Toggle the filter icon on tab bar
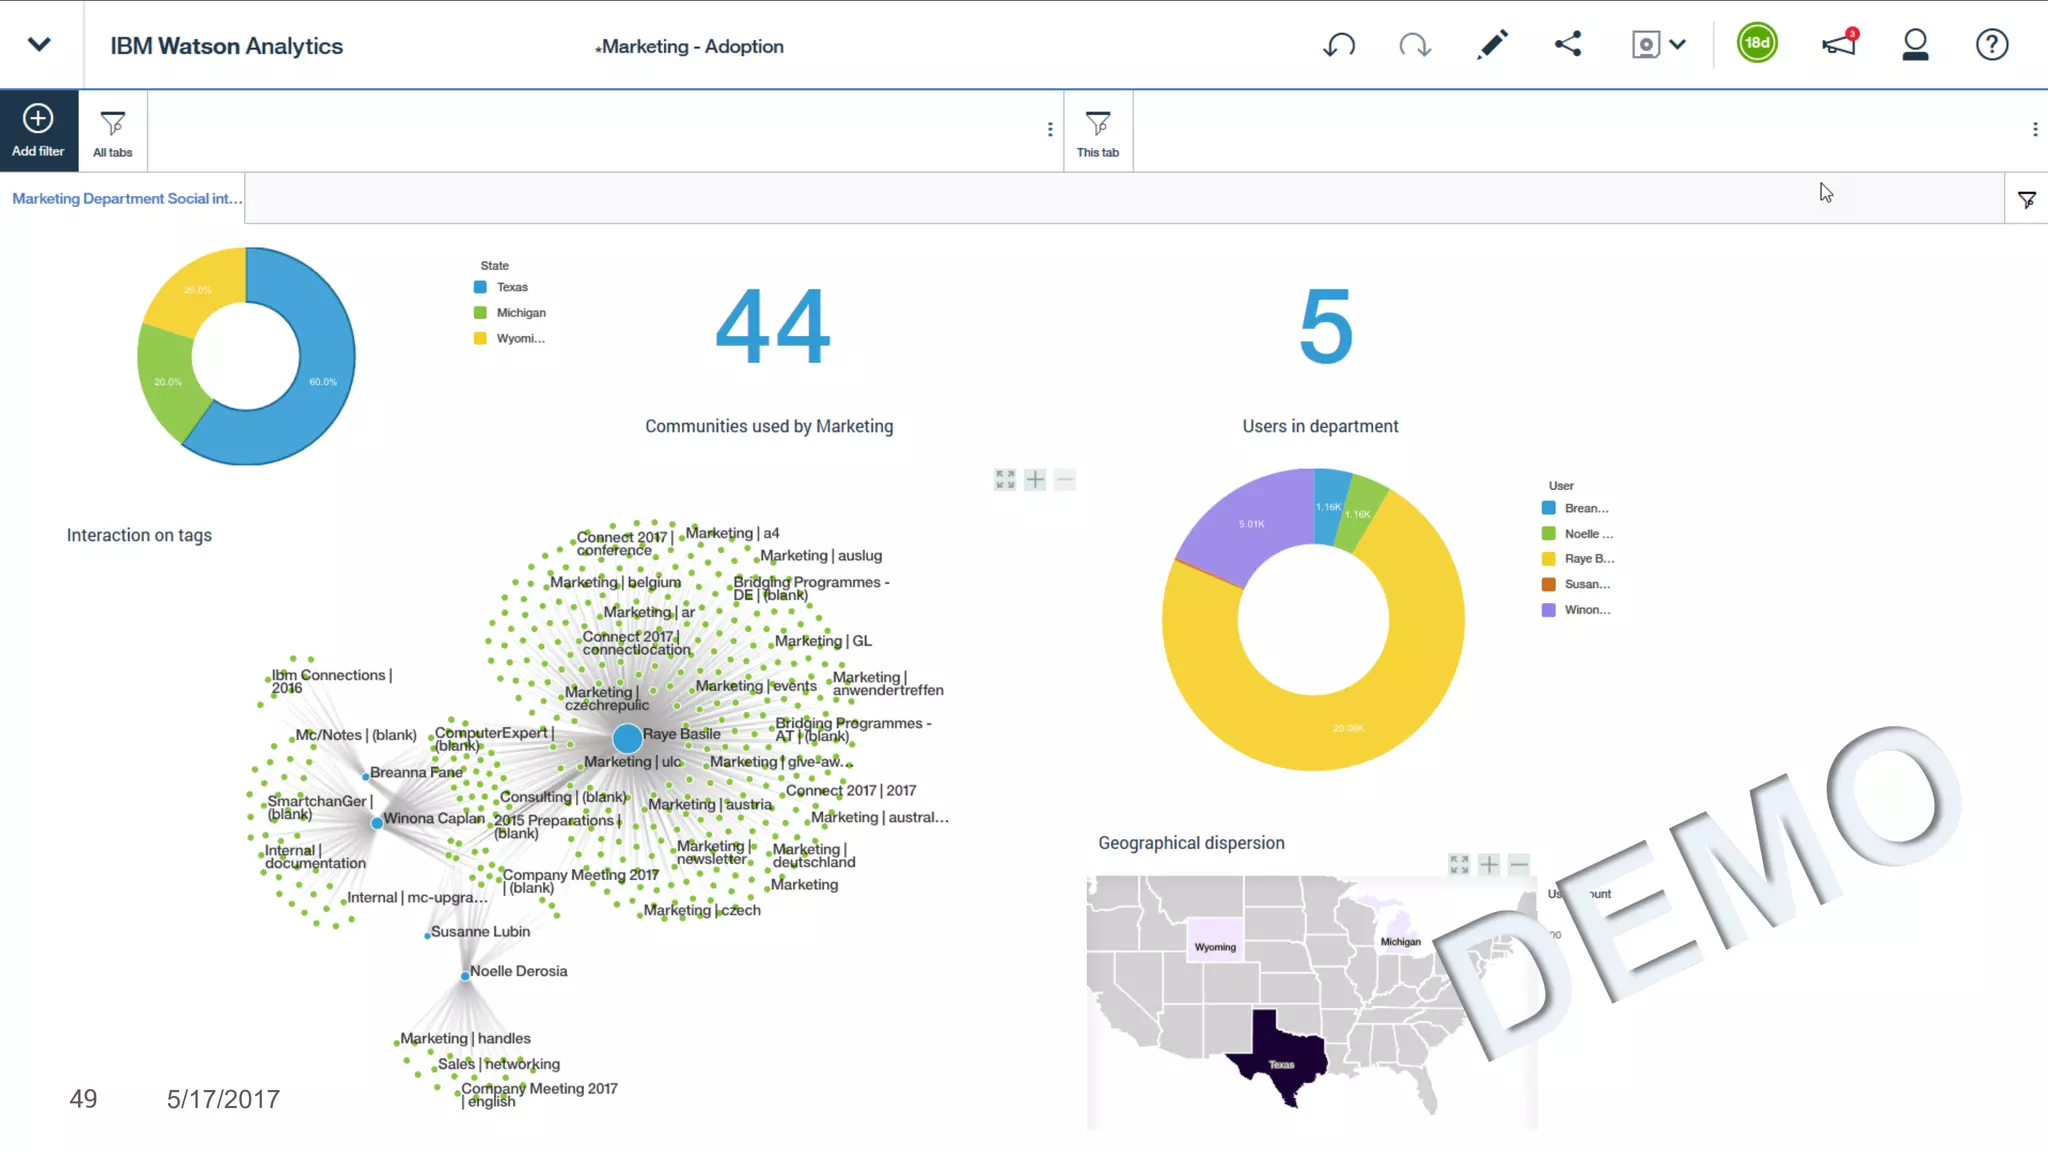 [2027, 200]
